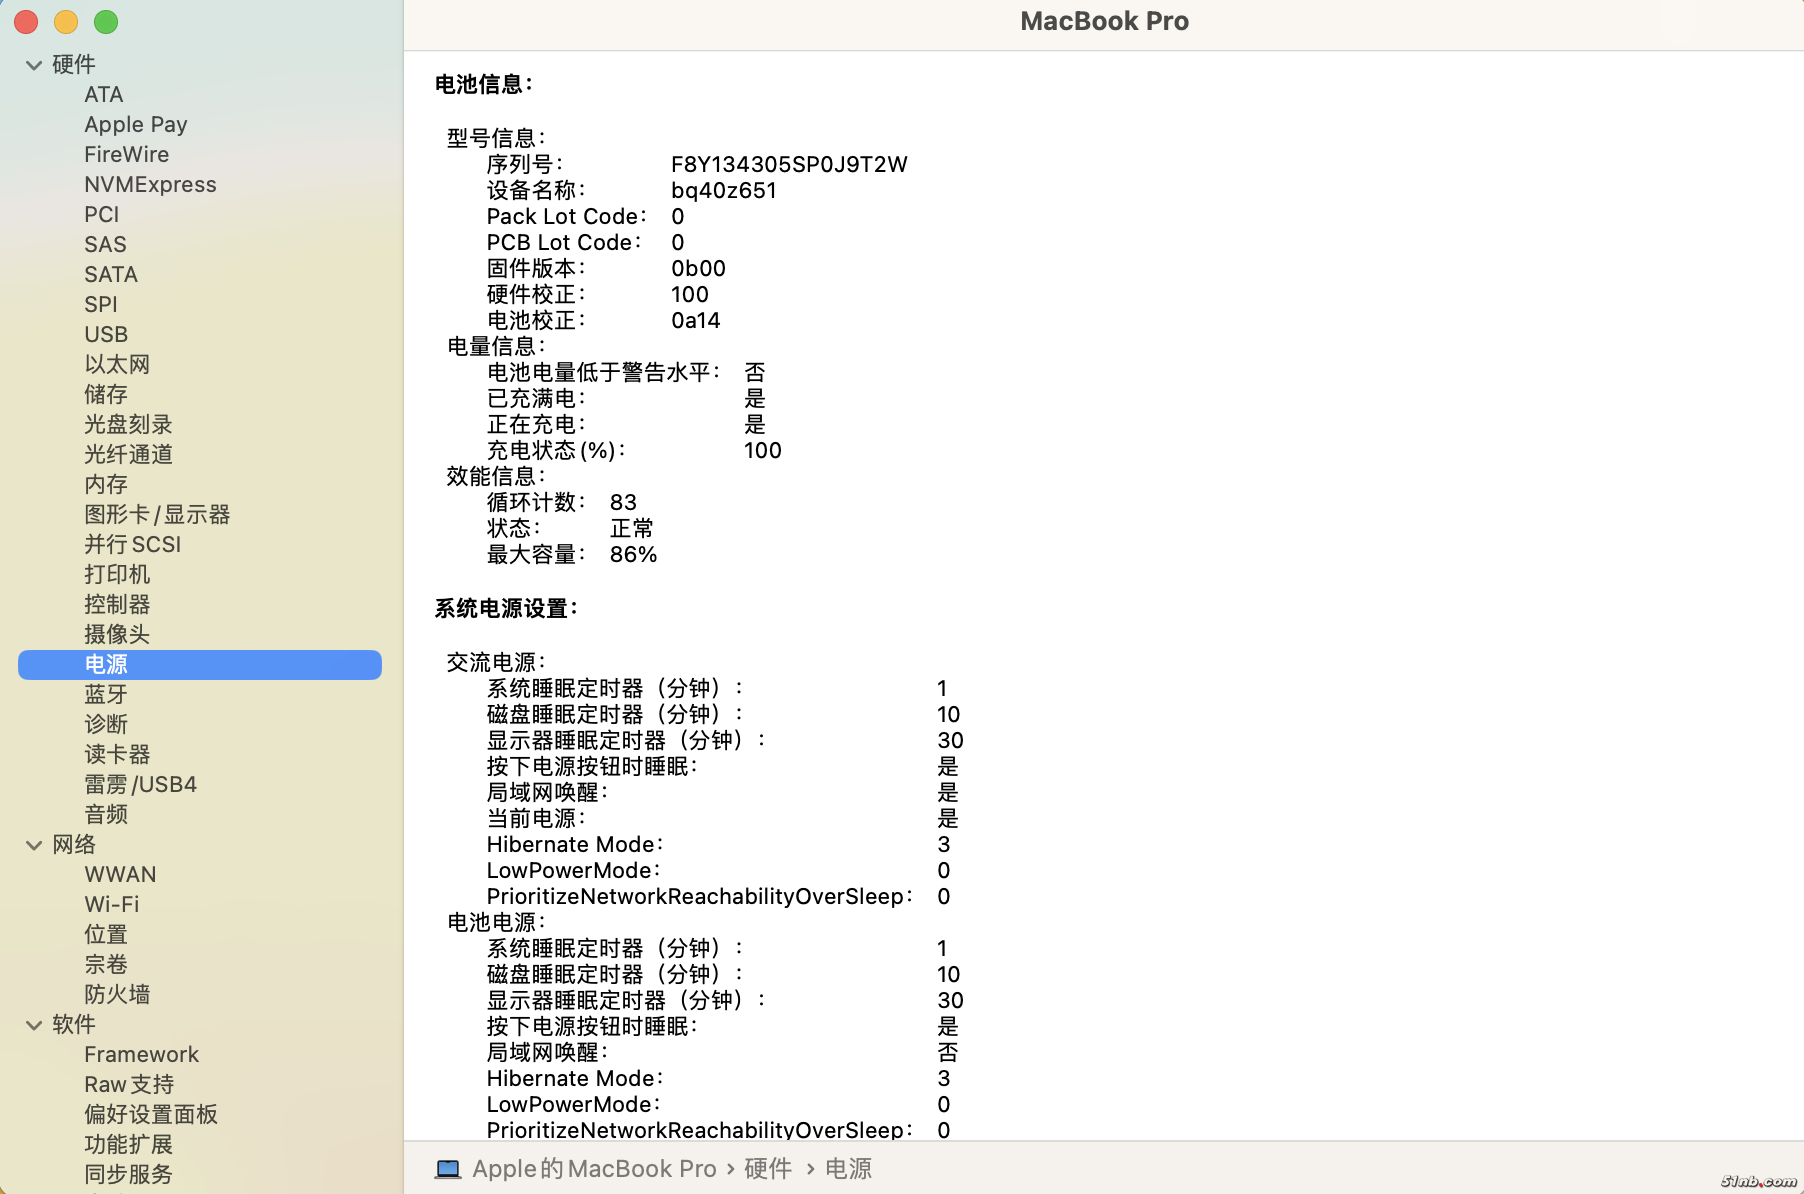This screenshot has width=1804, height=1194.
Task: Click the battery serial number value
Action: pos(789,165)
